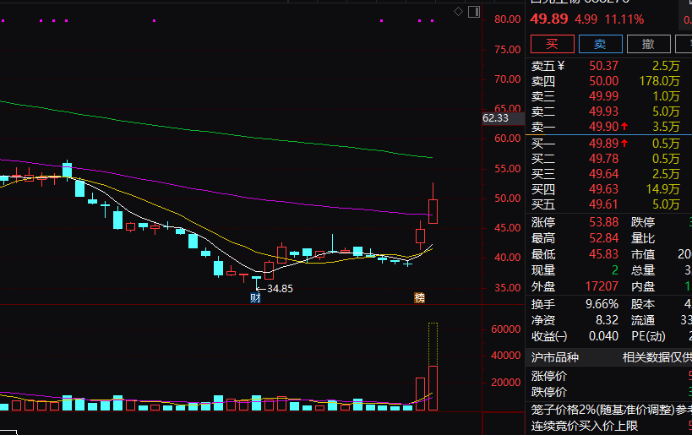Viewport: 693px width, 436px height.
Task: Click the red arrow beside 卖一 price
Action: (x=624, y=127)
